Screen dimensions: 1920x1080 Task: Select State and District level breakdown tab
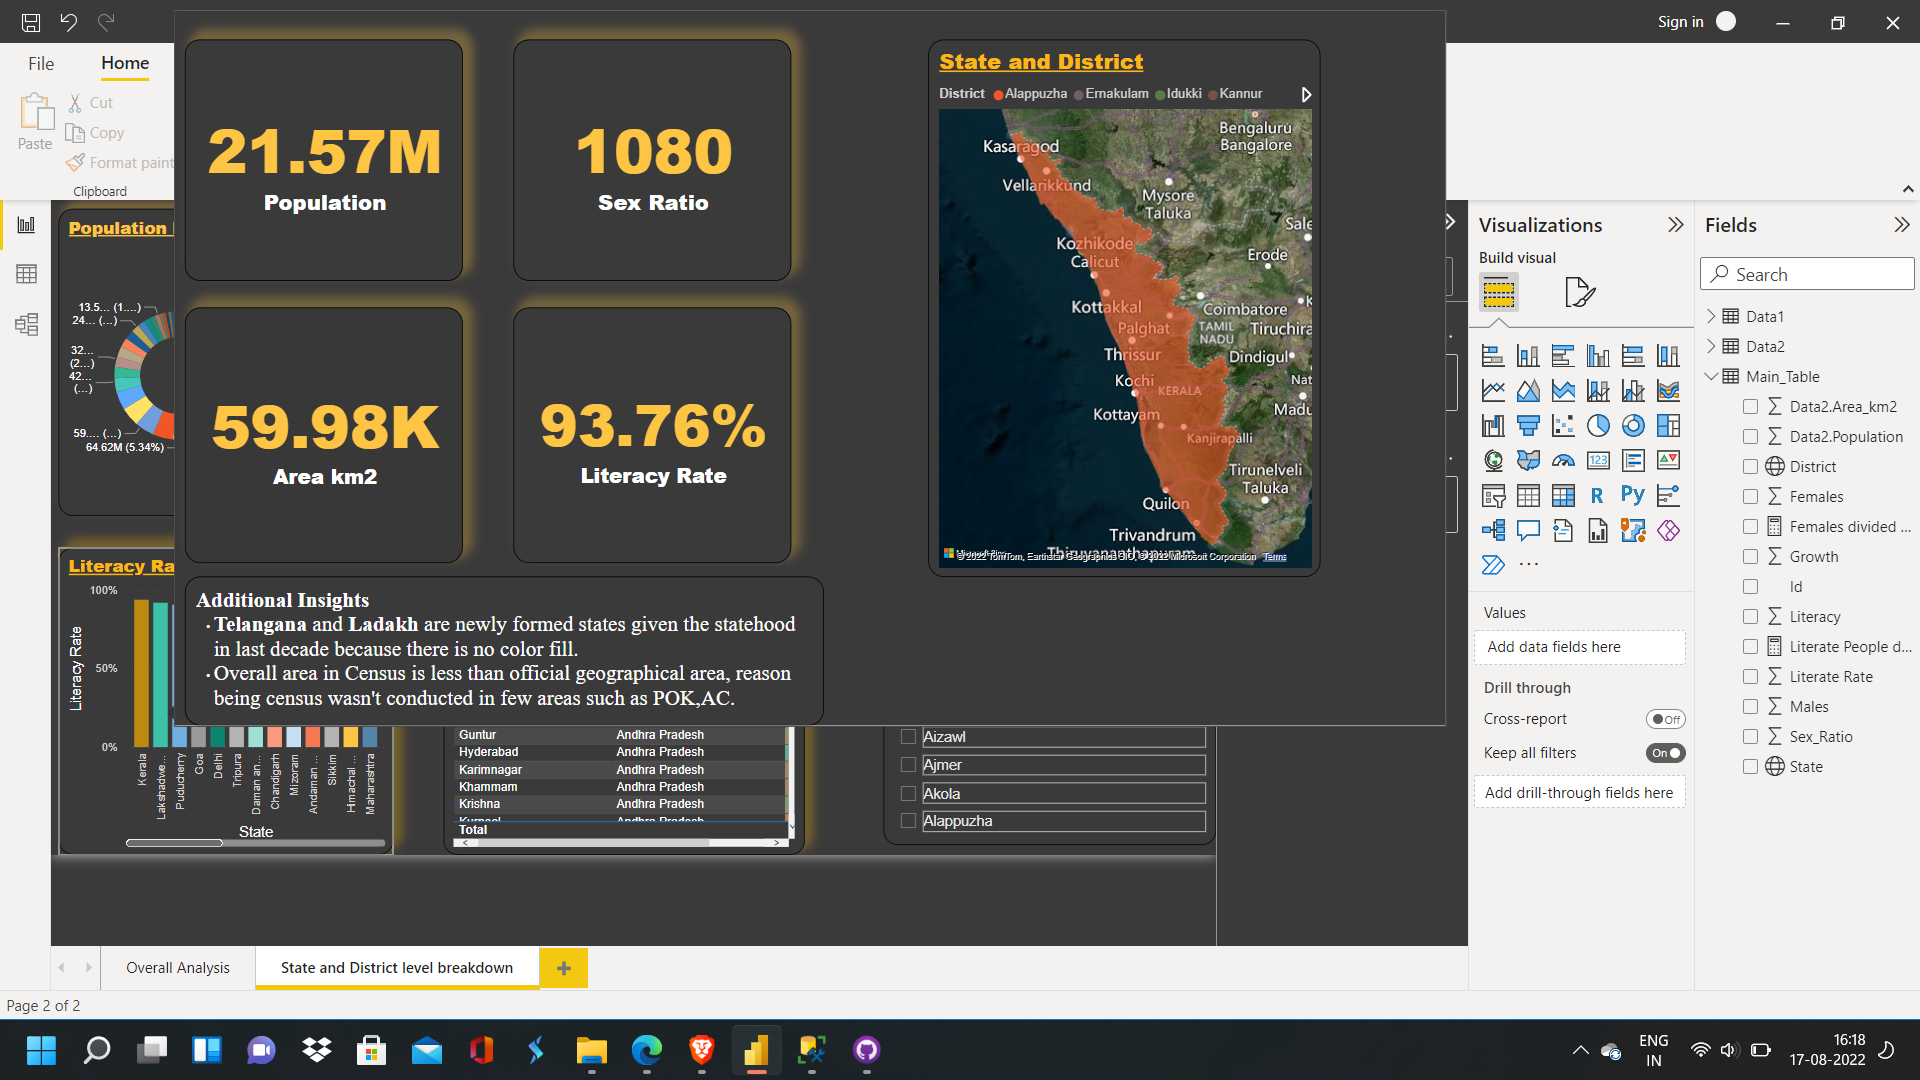[x=397, y=968]
